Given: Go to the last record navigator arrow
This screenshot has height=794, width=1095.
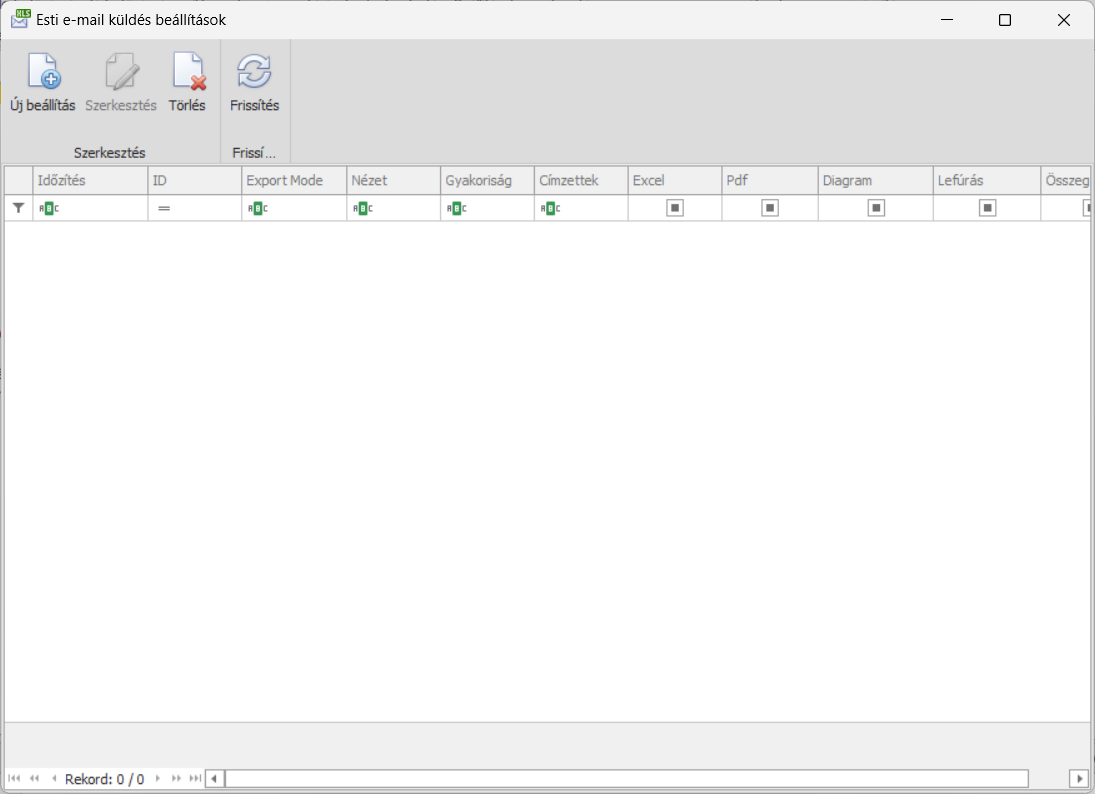Looking at the screenshot, I should [195, 778].
